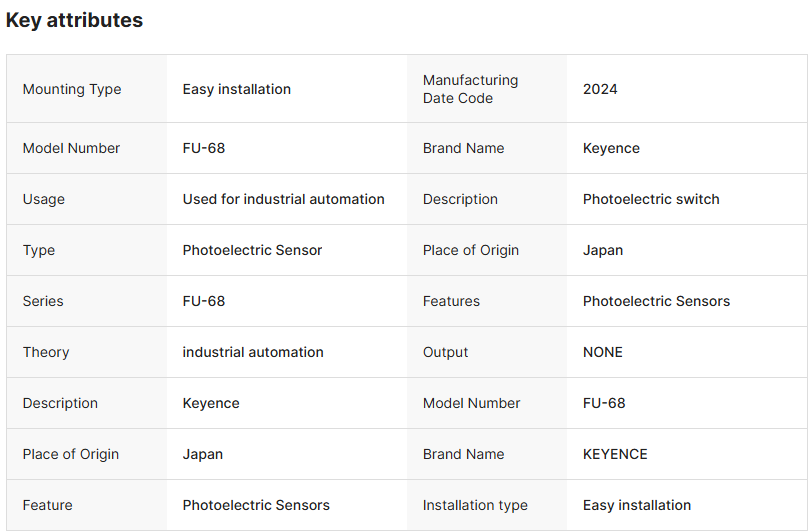Click the FU-68 value beside Series
Screen dimensions: 809x531
tap(204, 301)
